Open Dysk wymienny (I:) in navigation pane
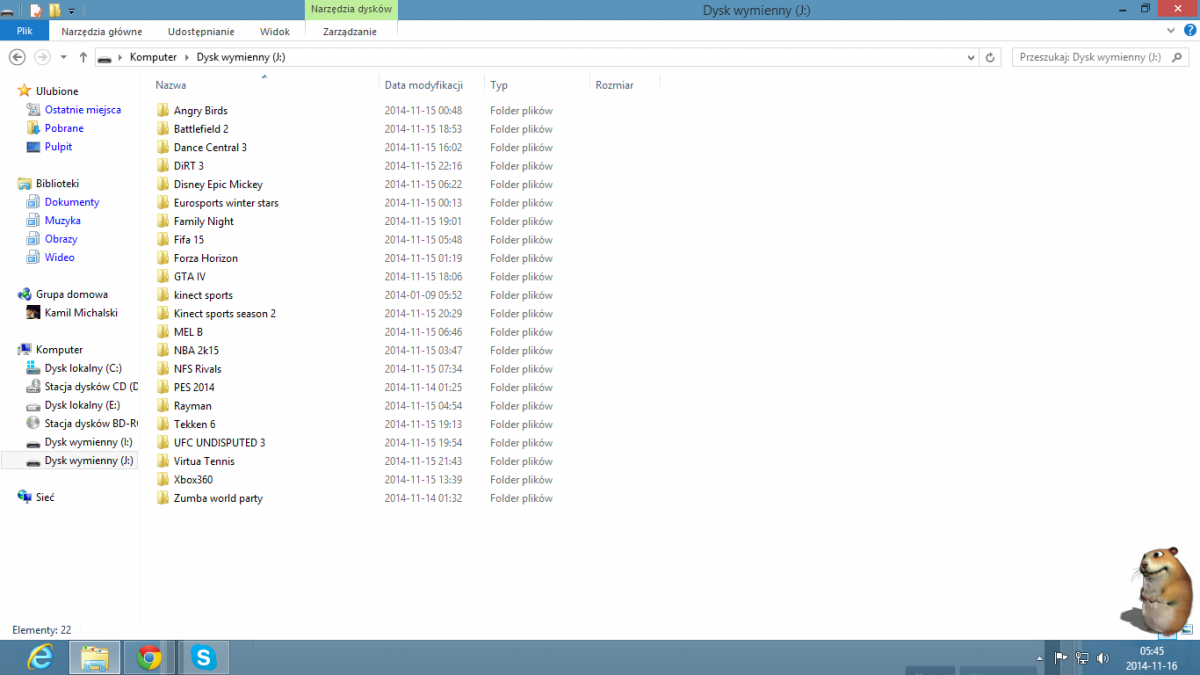Viewport: 1200px width, 675px height. click(x=88, y=442)
